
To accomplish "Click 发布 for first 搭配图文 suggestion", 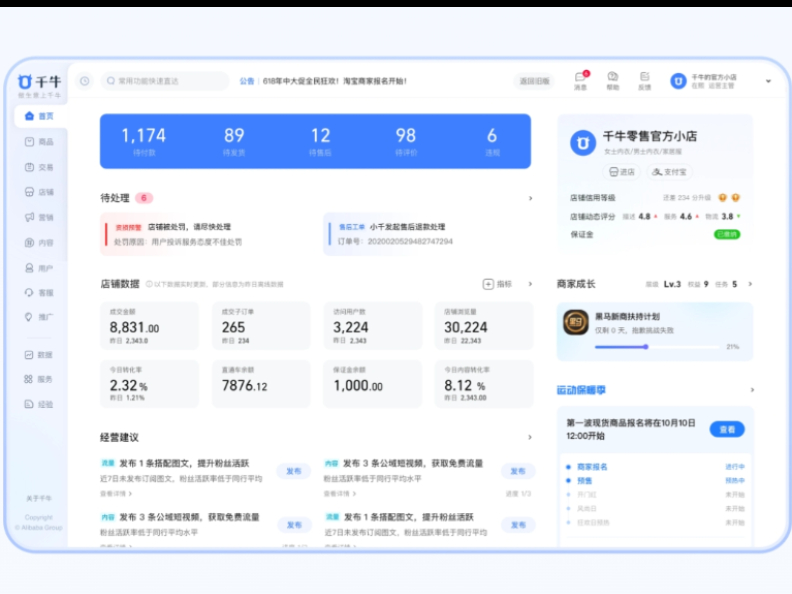I will [x=294, y=471].
